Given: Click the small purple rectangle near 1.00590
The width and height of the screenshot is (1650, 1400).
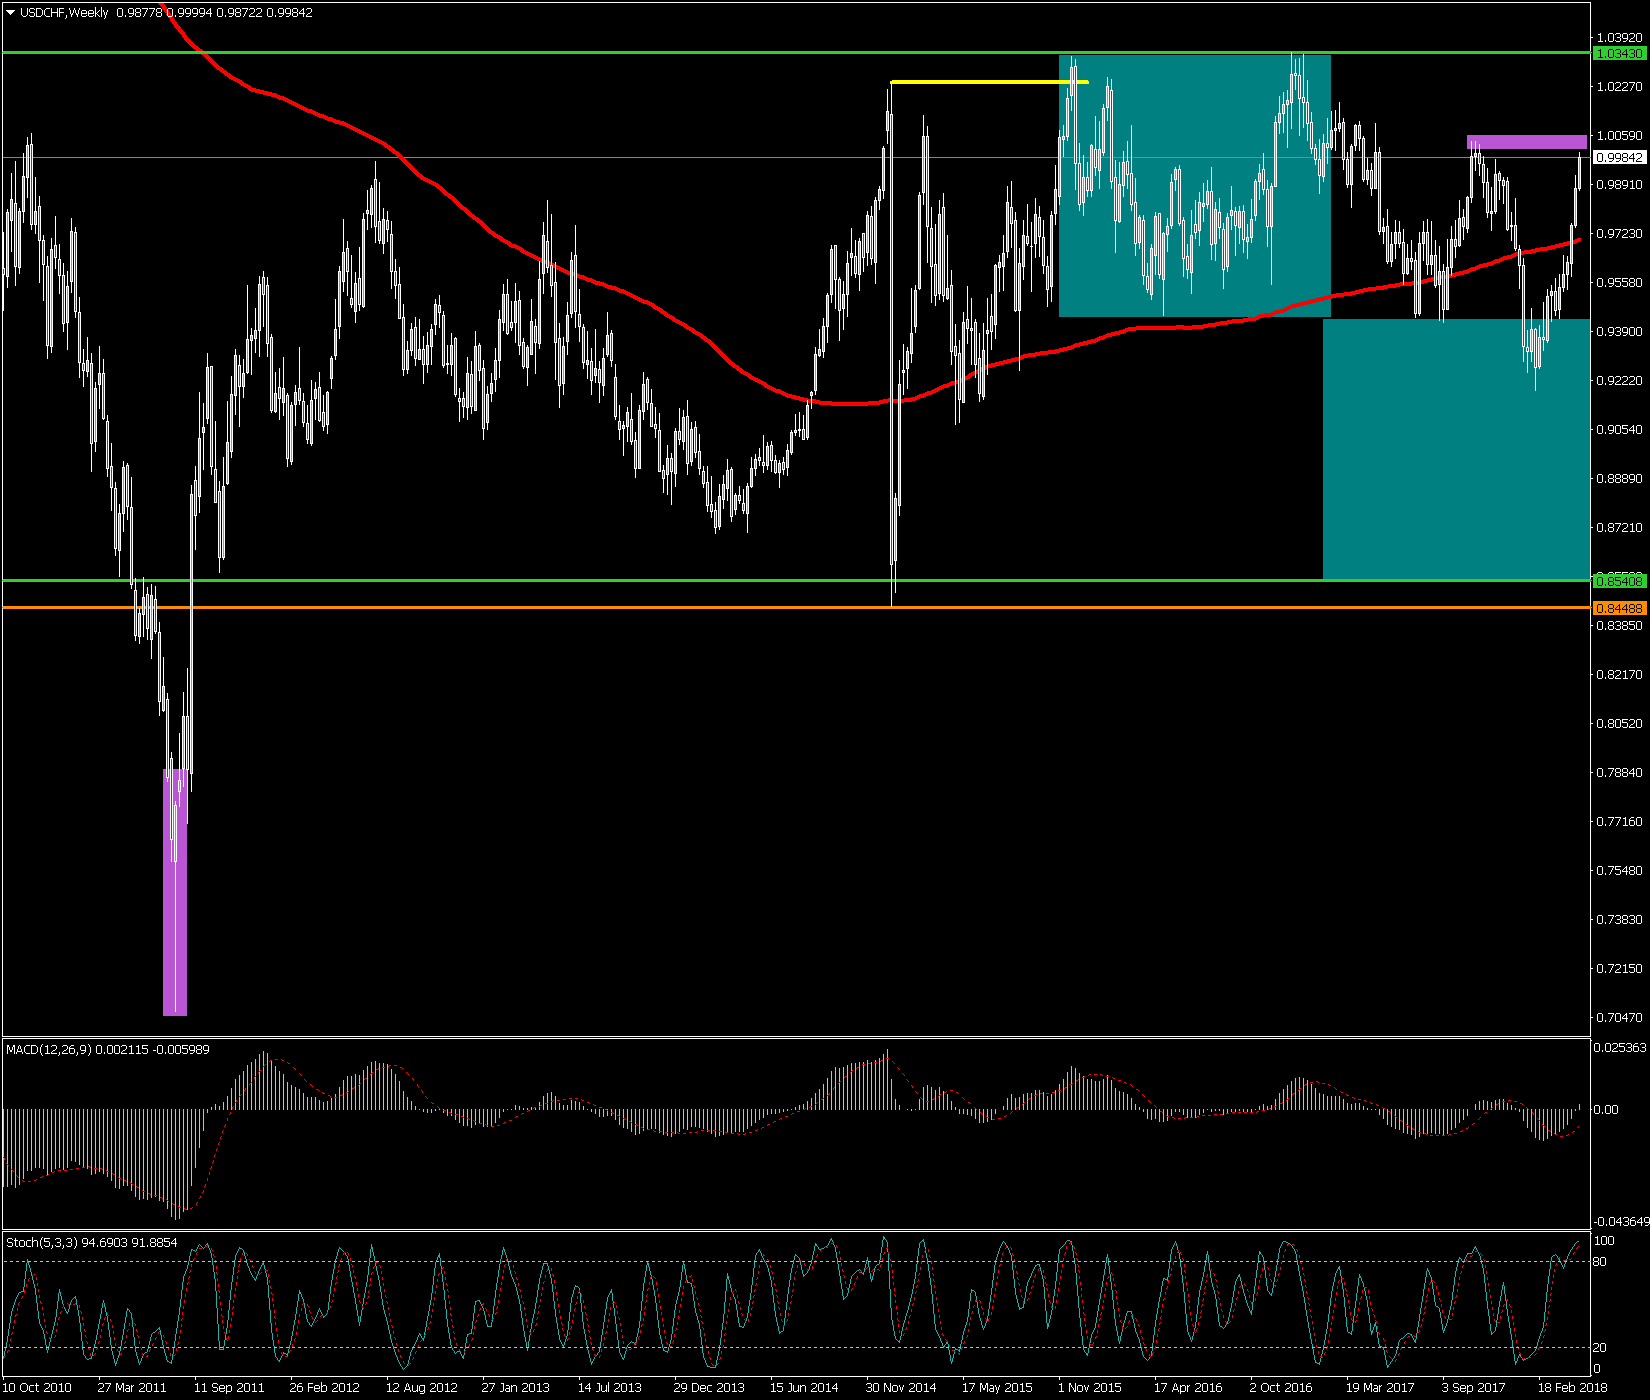Looking at the screenshot, I should 1526,142.
